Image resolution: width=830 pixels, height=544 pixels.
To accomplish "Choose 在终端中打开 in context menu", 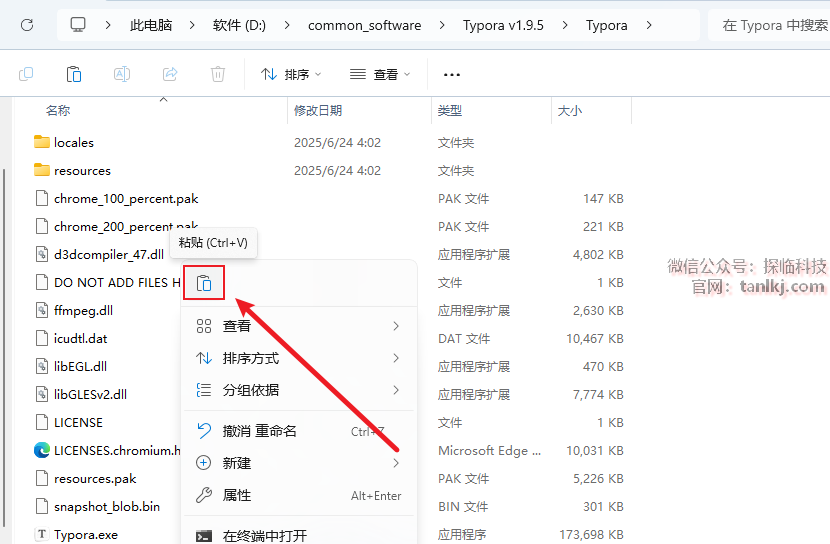I will [299, 534].
